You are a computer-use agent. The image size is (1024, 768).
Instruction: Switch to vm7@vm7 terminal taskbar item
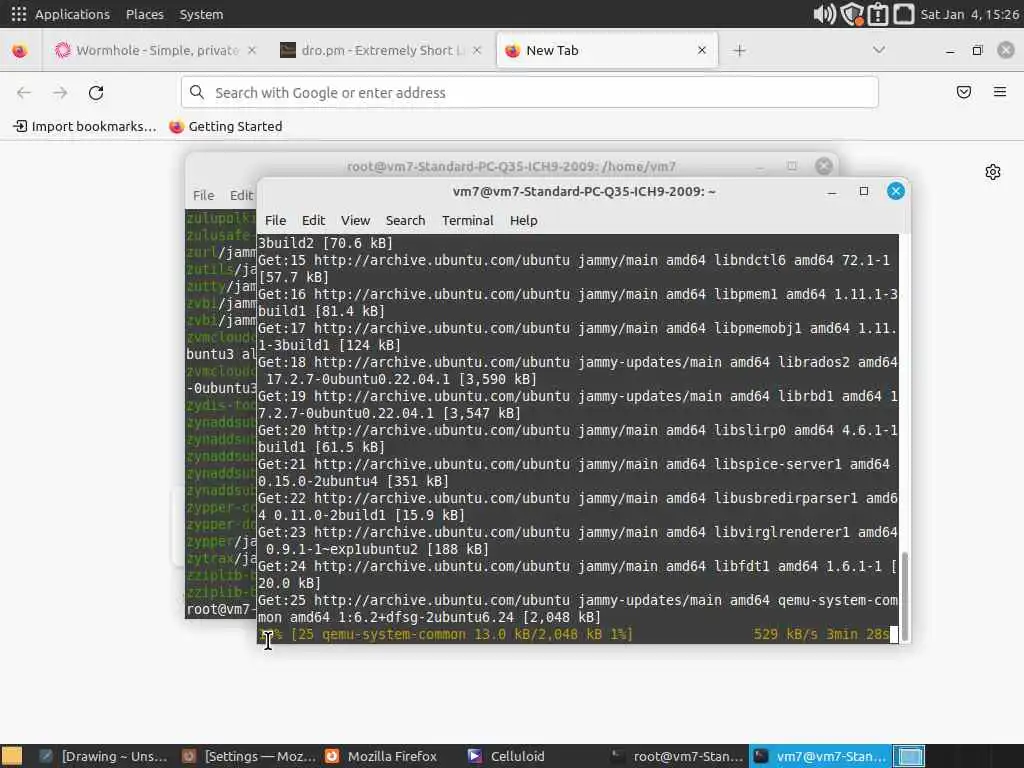point(820,756)
